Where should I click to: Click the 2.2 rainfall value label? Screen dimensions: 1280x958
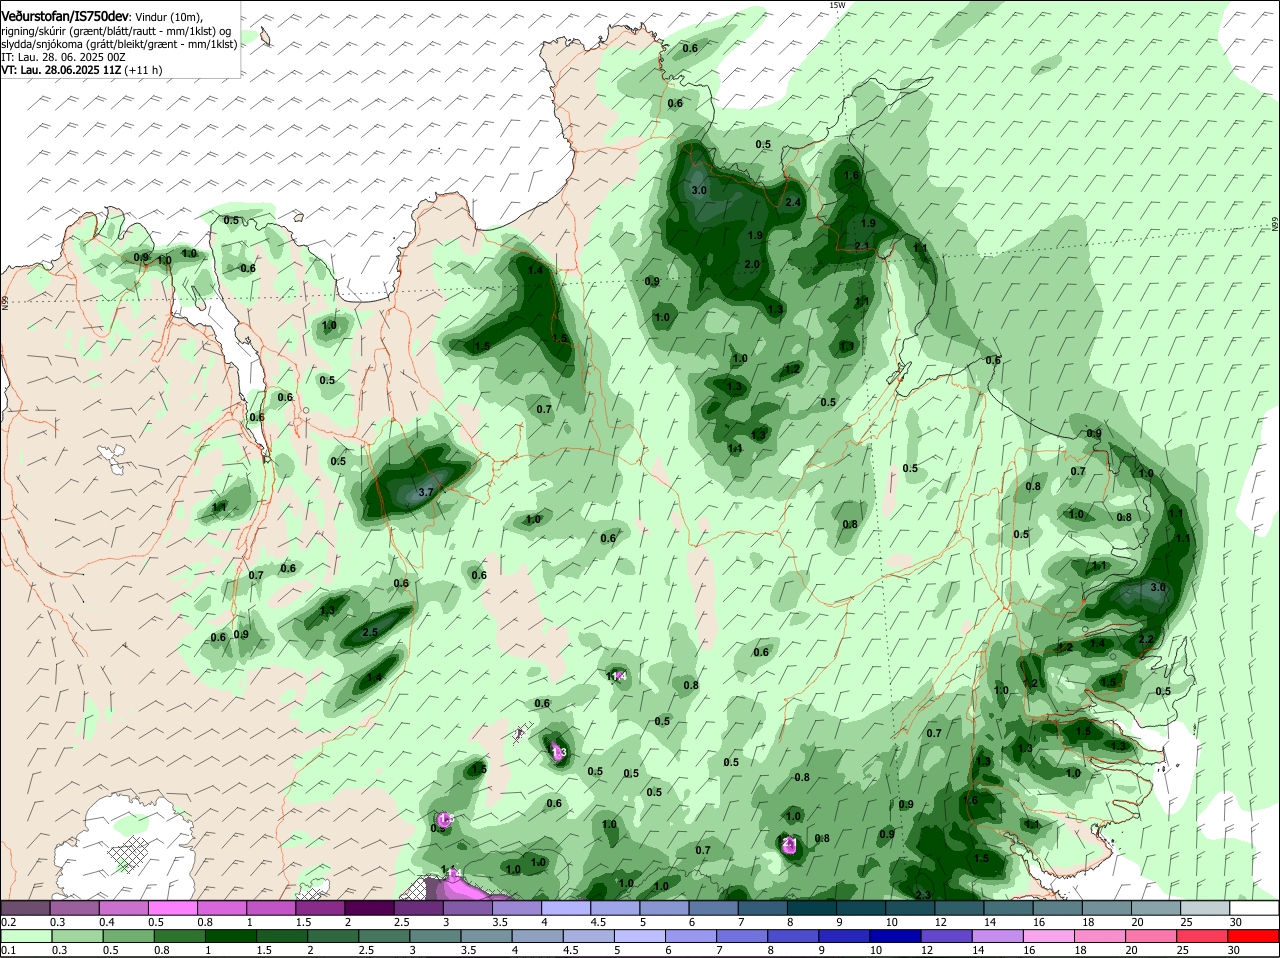pos(1146,640)
